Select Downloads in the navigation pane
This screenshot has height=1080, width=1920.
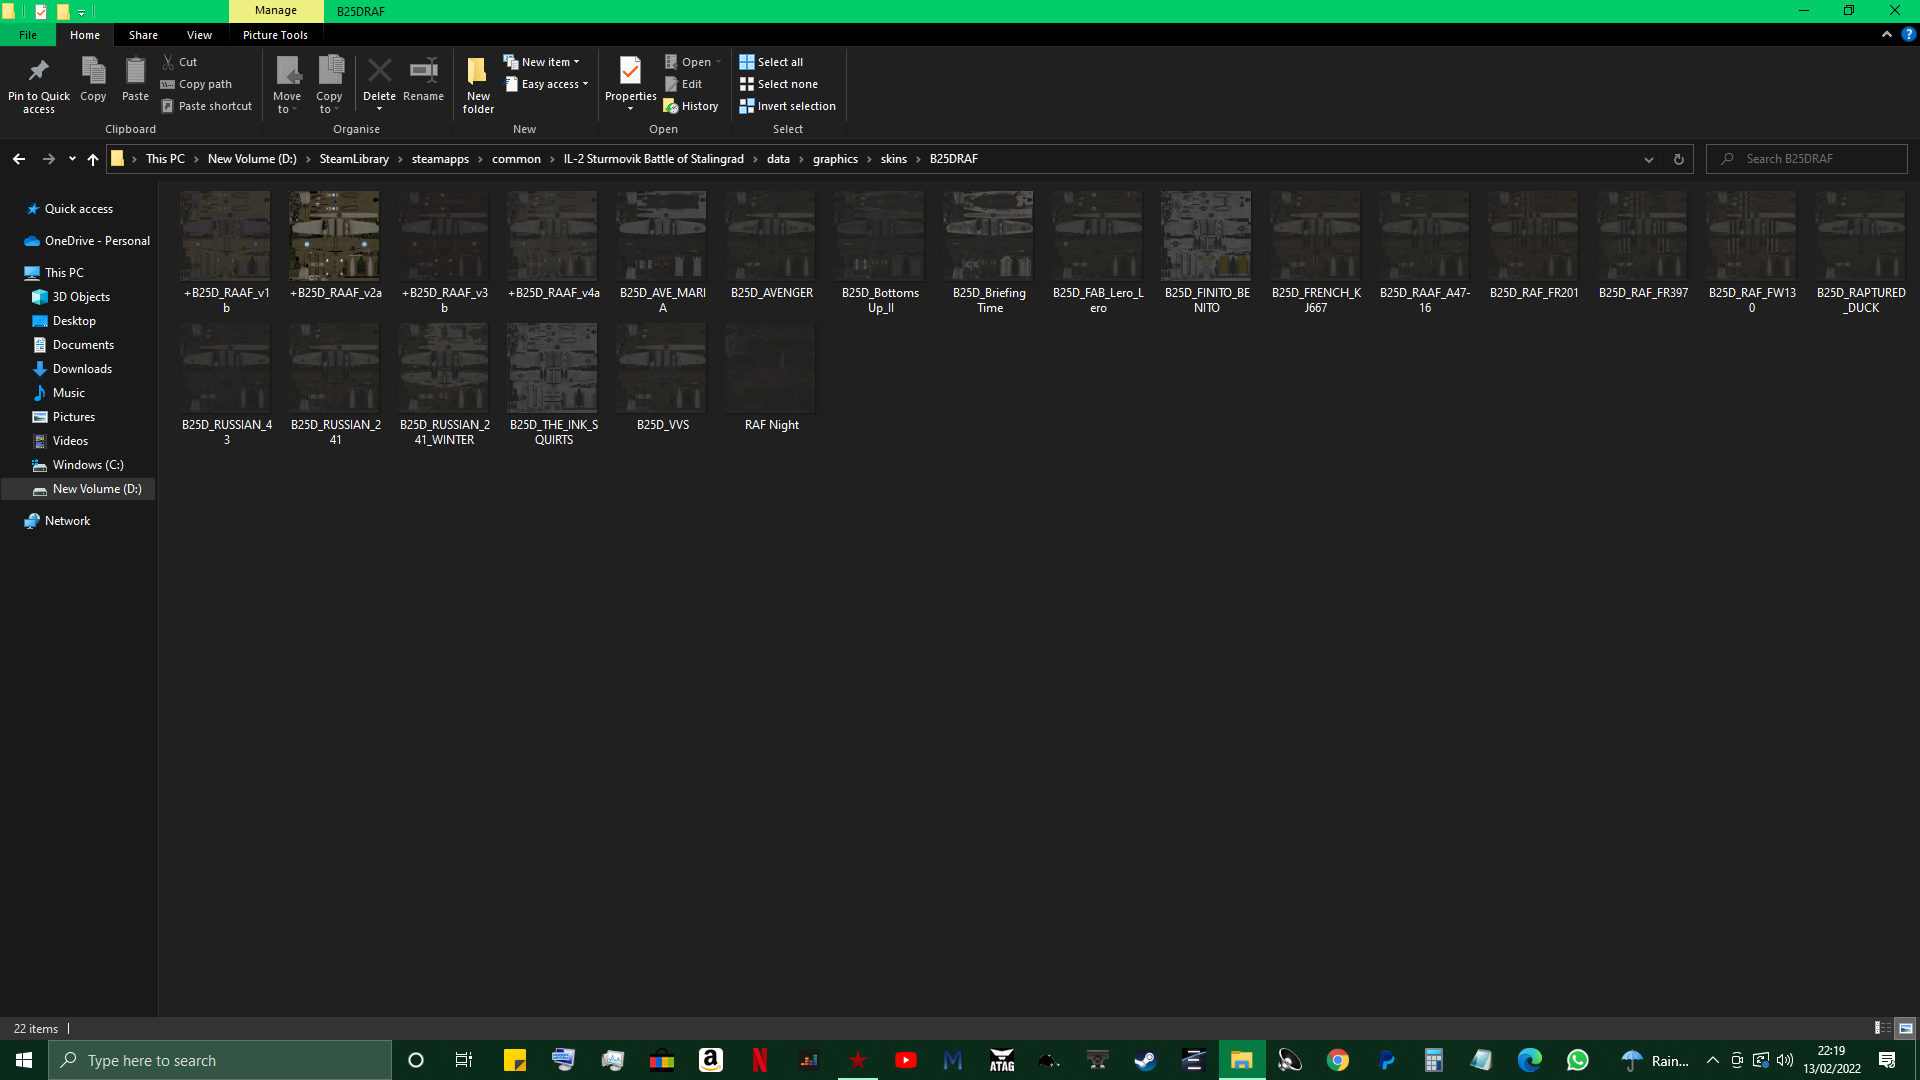pos(82,369)
